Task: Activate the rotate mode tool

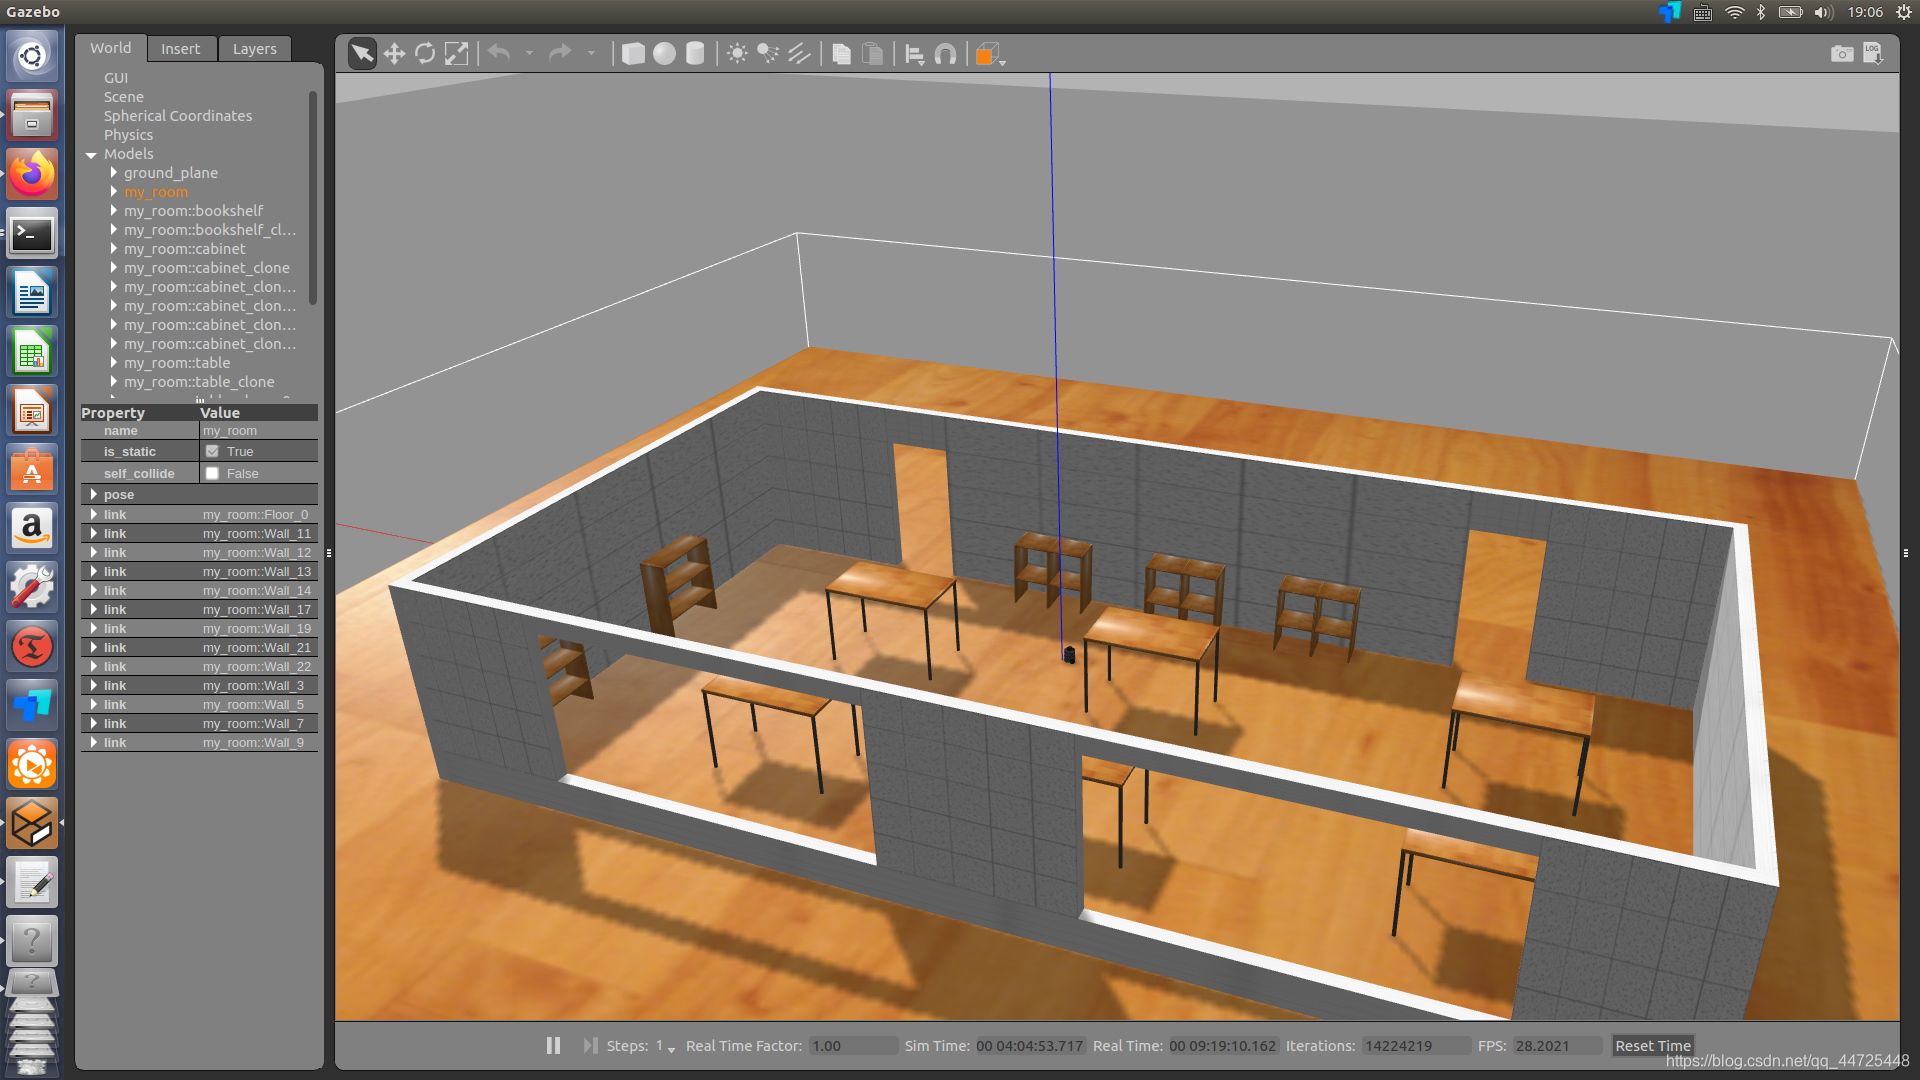Action: [x=425, y=53]
